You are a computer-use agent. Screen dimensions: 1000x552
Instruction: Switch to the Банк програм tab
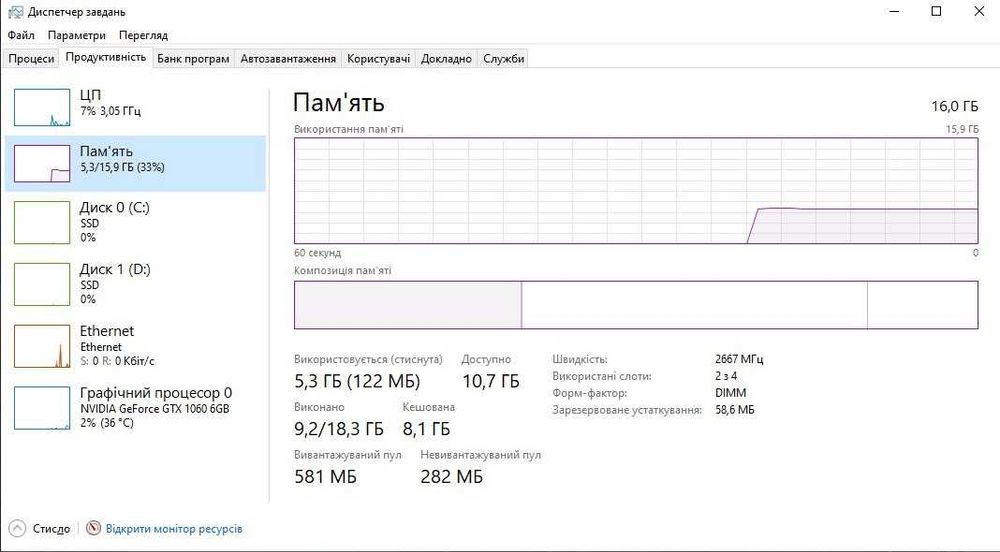coord(193,59)
